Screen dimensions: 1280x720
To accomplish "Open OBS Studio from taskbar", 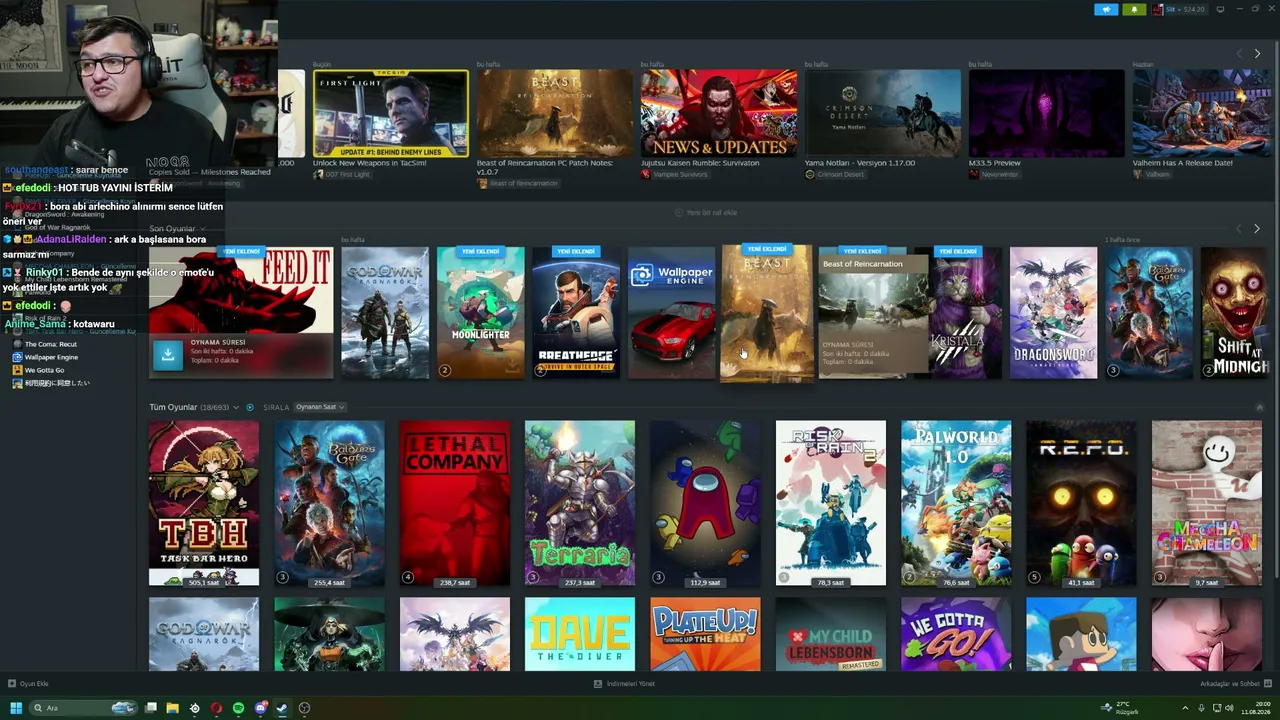I will tap(304, 708).
